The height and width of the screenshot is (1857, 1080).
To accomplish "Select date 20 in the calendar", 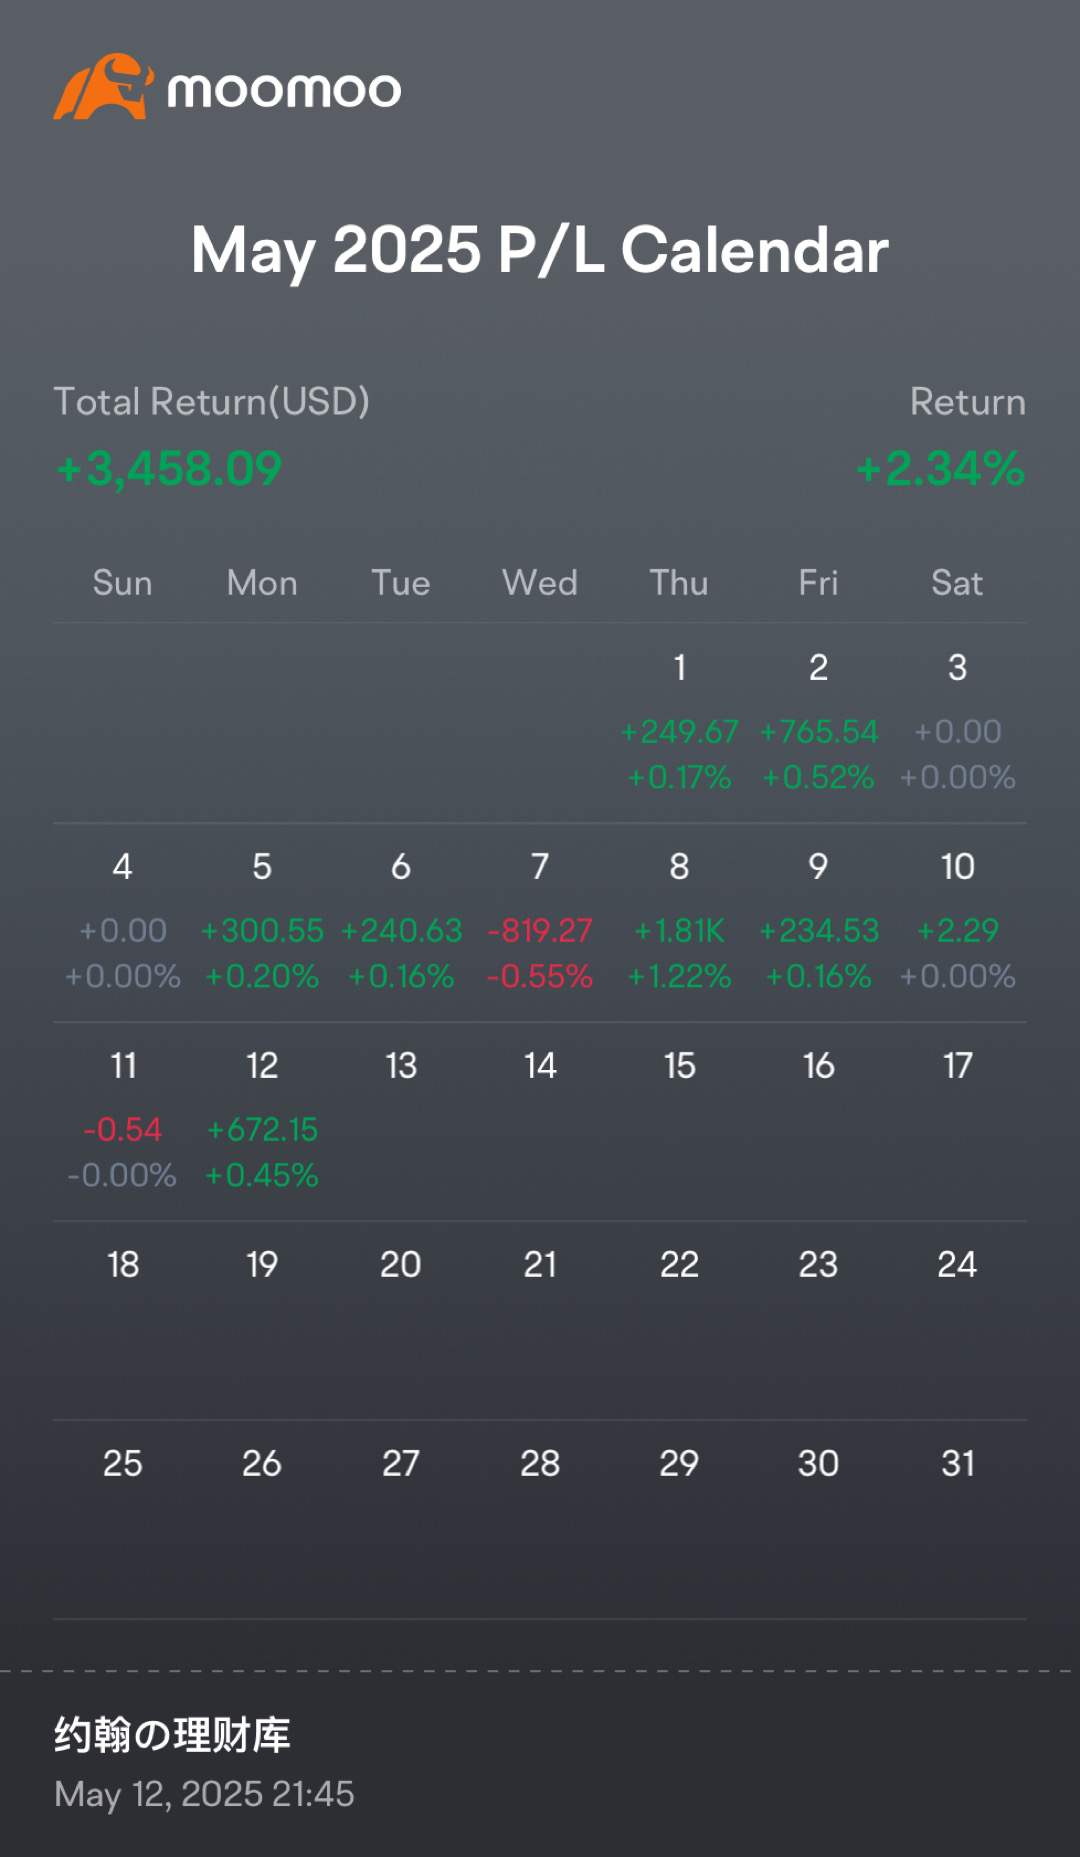I will (x=401, y=1265).
